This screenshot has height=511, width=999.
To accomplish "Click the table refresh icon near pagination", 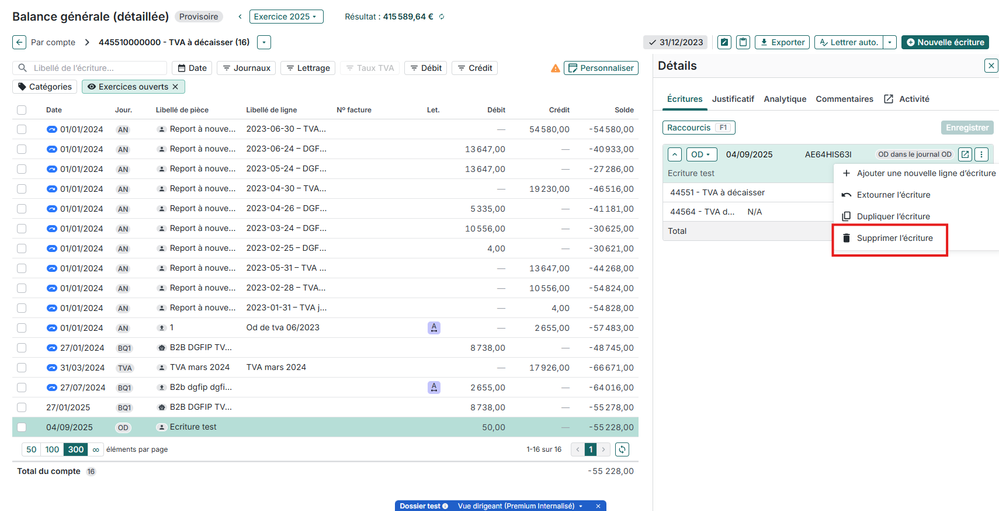I will (622, 450).
